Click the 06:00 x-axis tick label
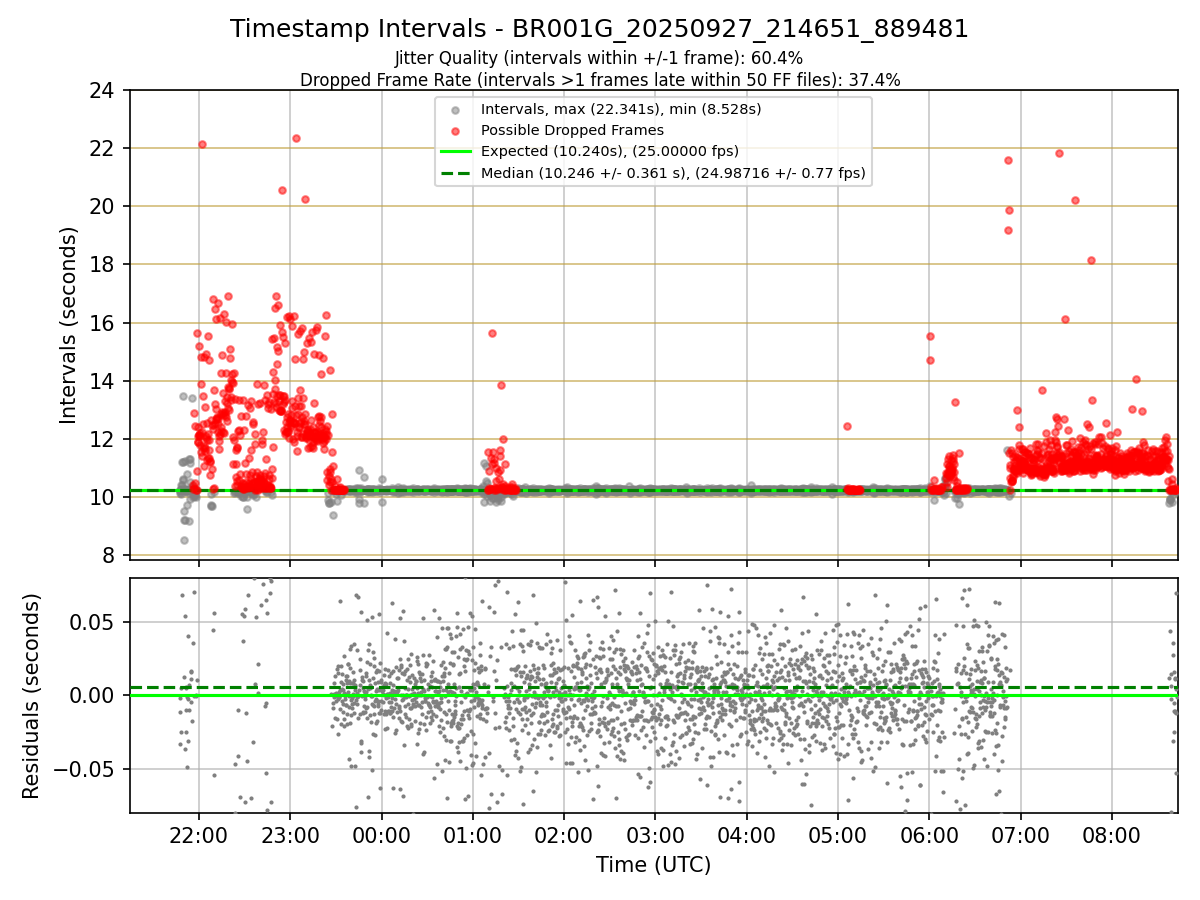1200x900 pixels. coord(929,836)
